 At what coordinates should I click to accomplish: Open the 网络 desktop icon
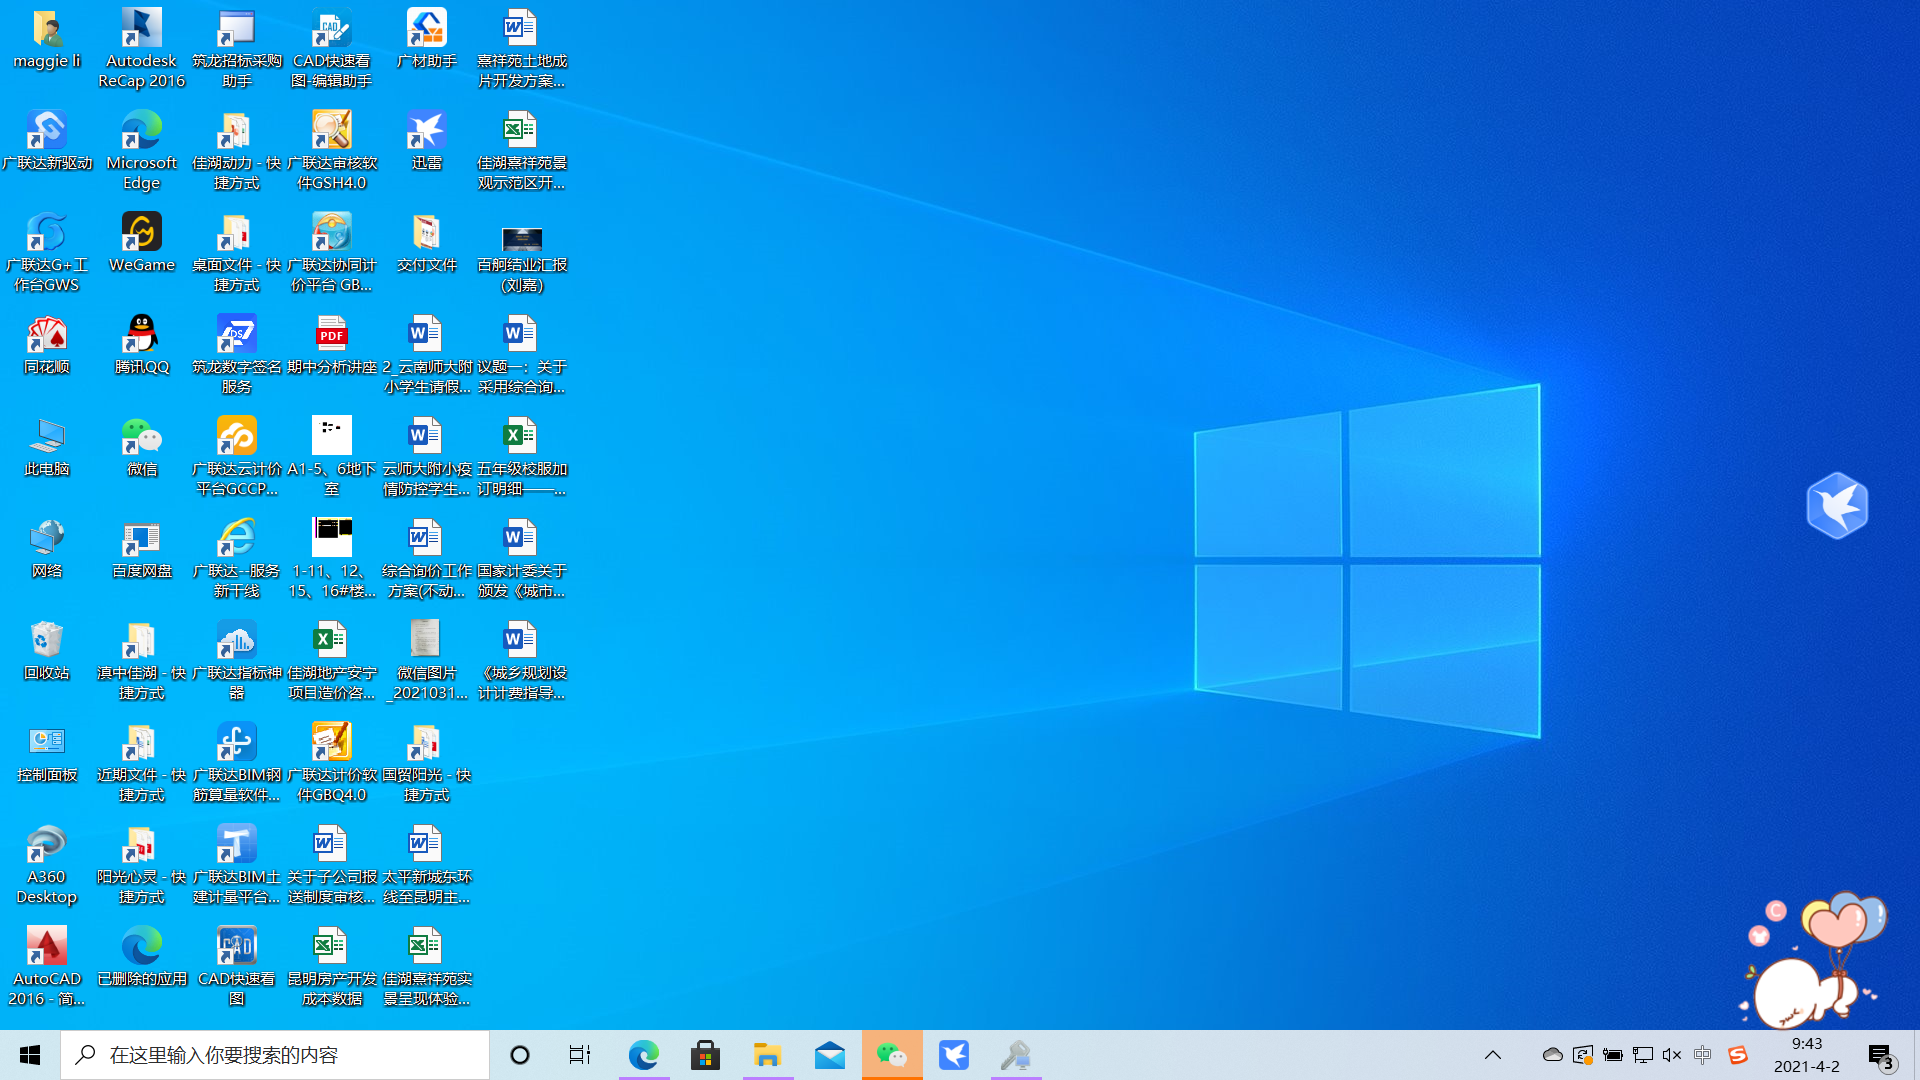point(47,549)
